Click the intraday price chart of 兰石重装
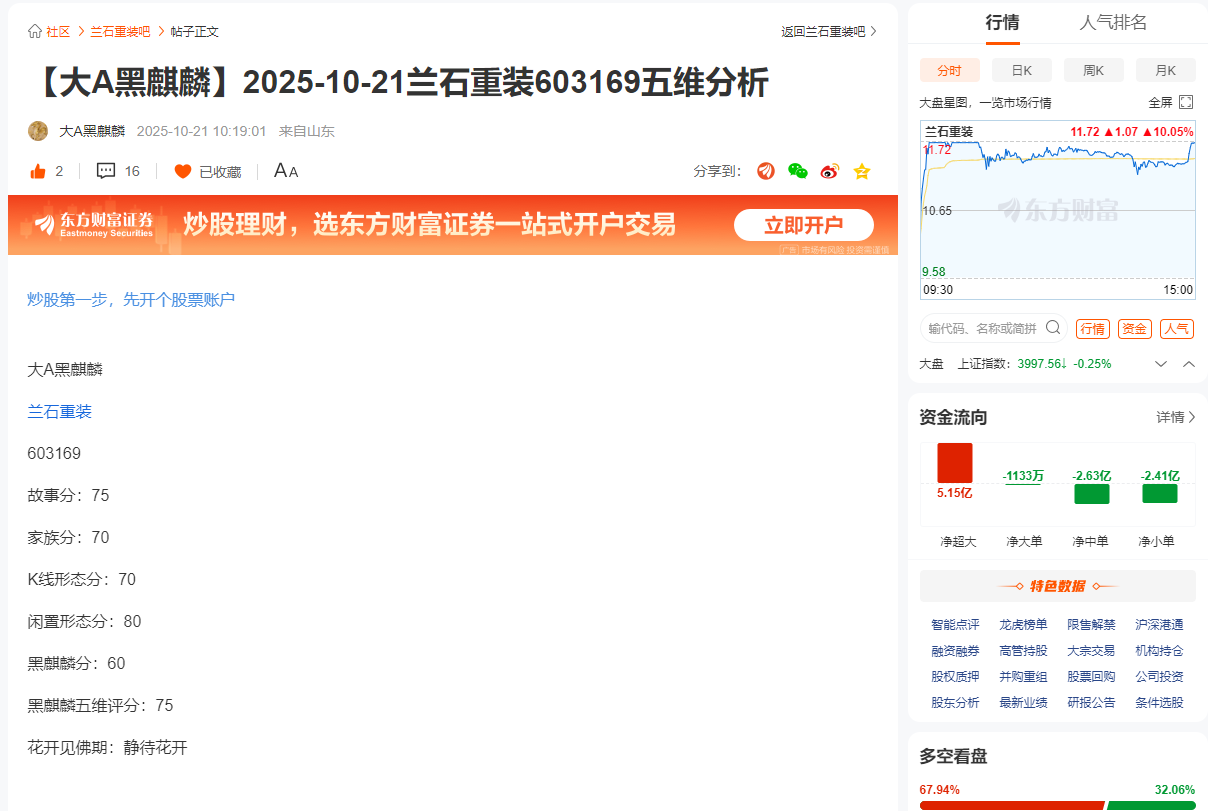1208x811 pixels. tap(1058, 210)
